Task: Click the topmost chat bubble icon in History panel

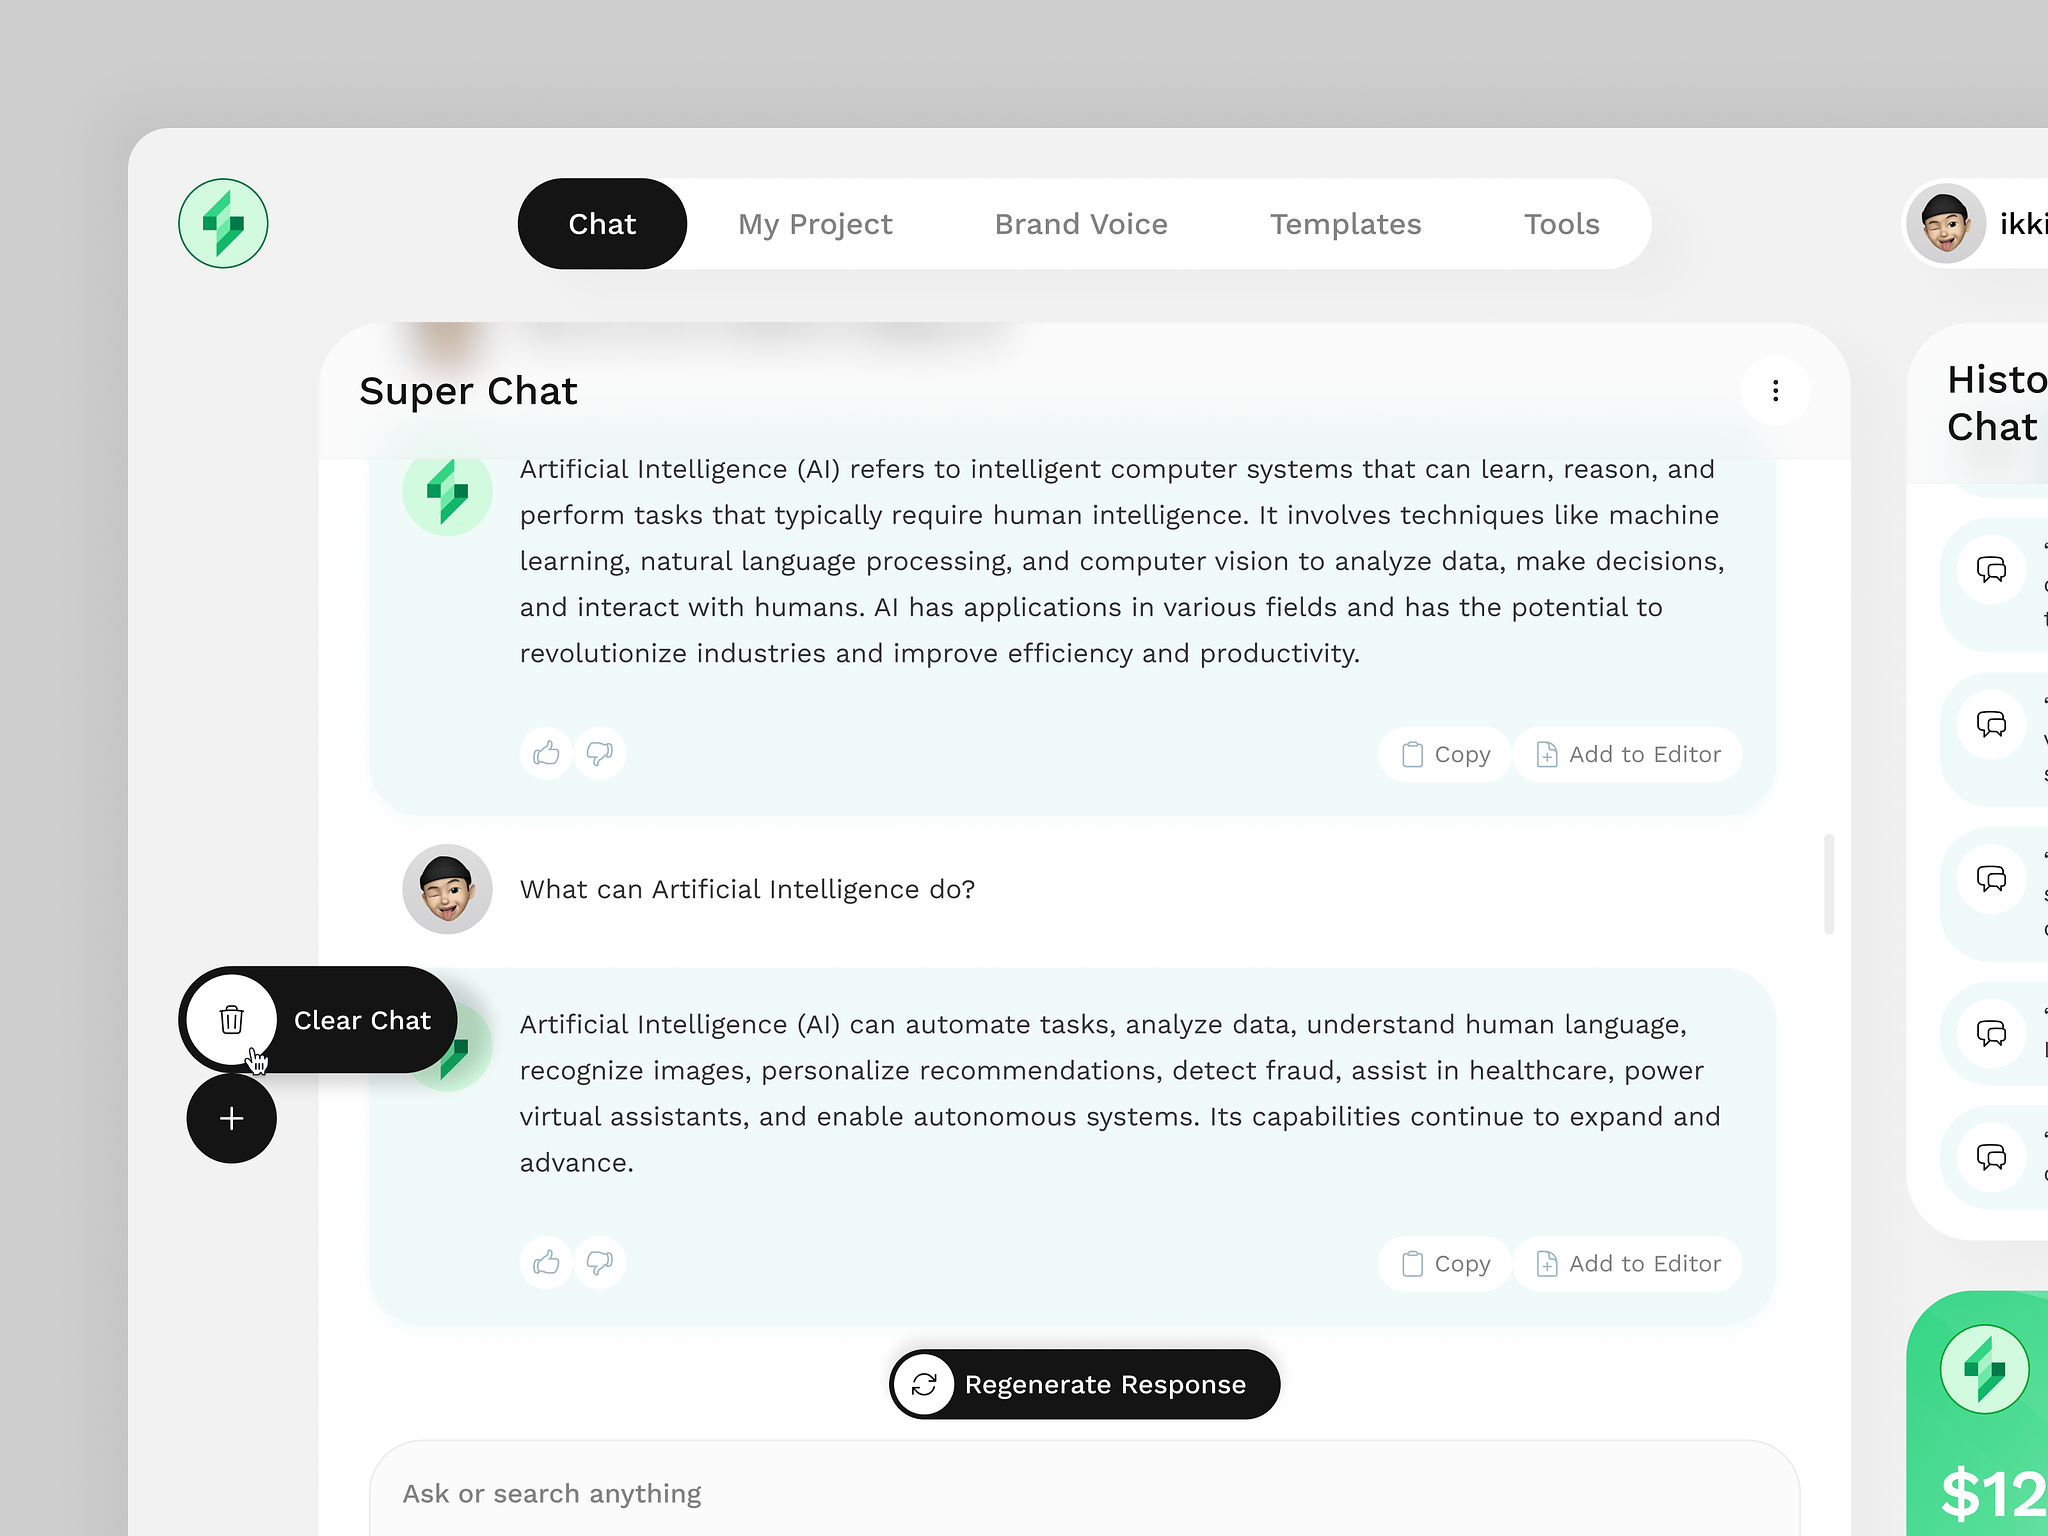Action: 1991,570
